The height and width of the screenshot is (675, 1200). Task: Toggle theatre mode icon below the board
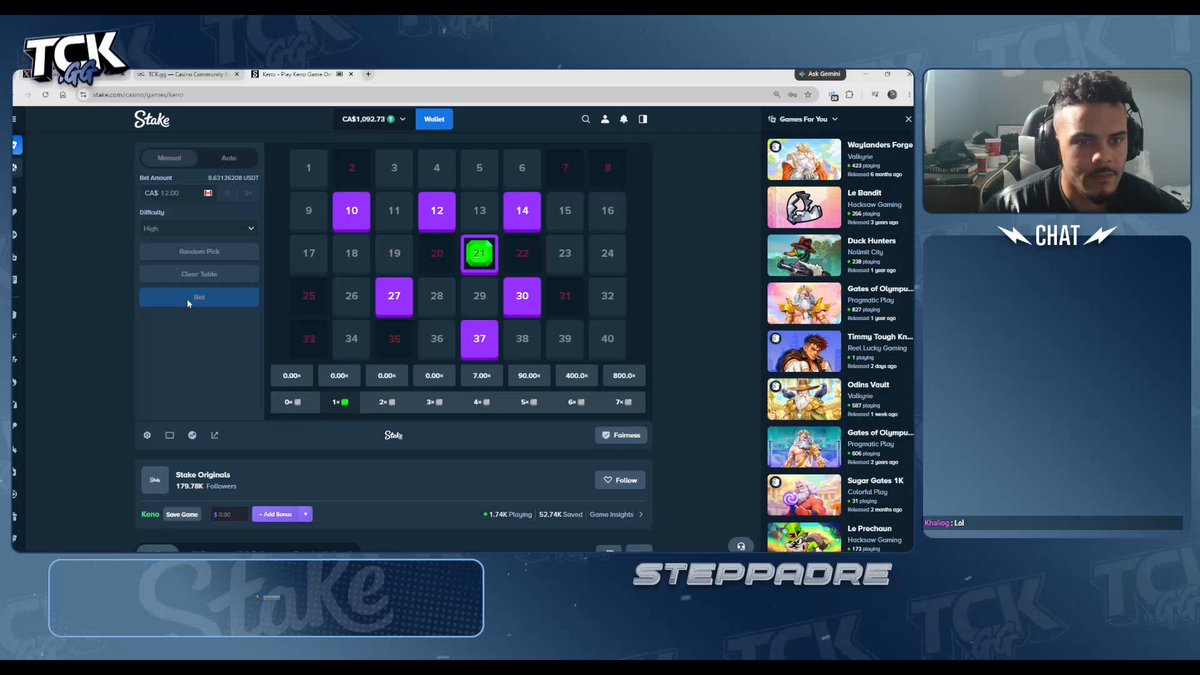click(x=170, y=435)
